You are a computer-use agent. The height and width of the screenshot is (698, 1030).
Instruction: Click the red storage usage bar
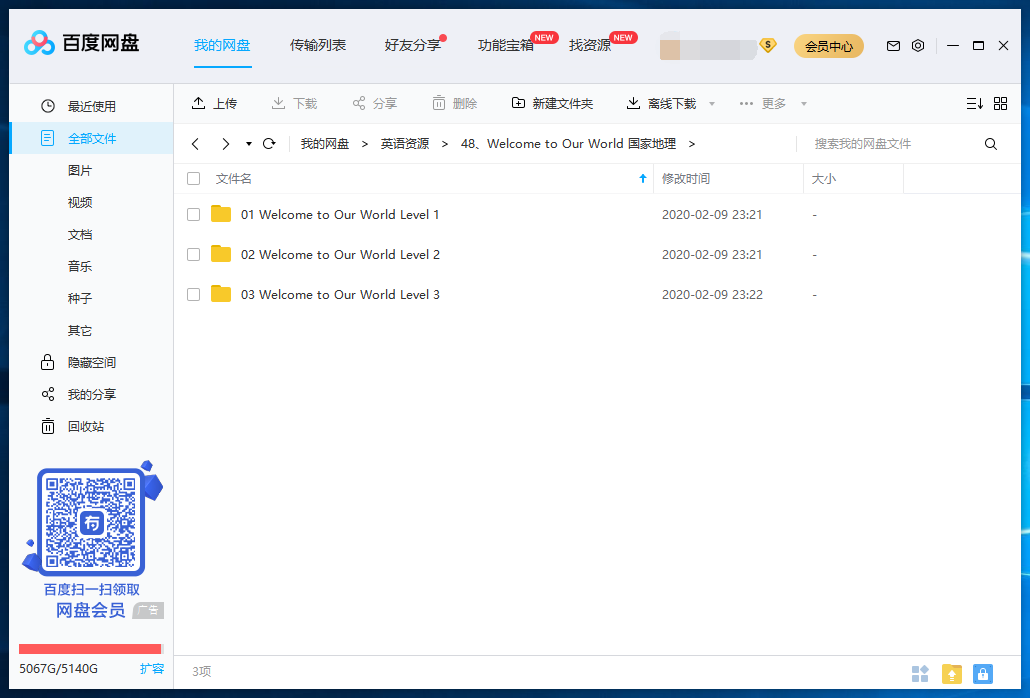pyautogui.click(x=90, y=649)
